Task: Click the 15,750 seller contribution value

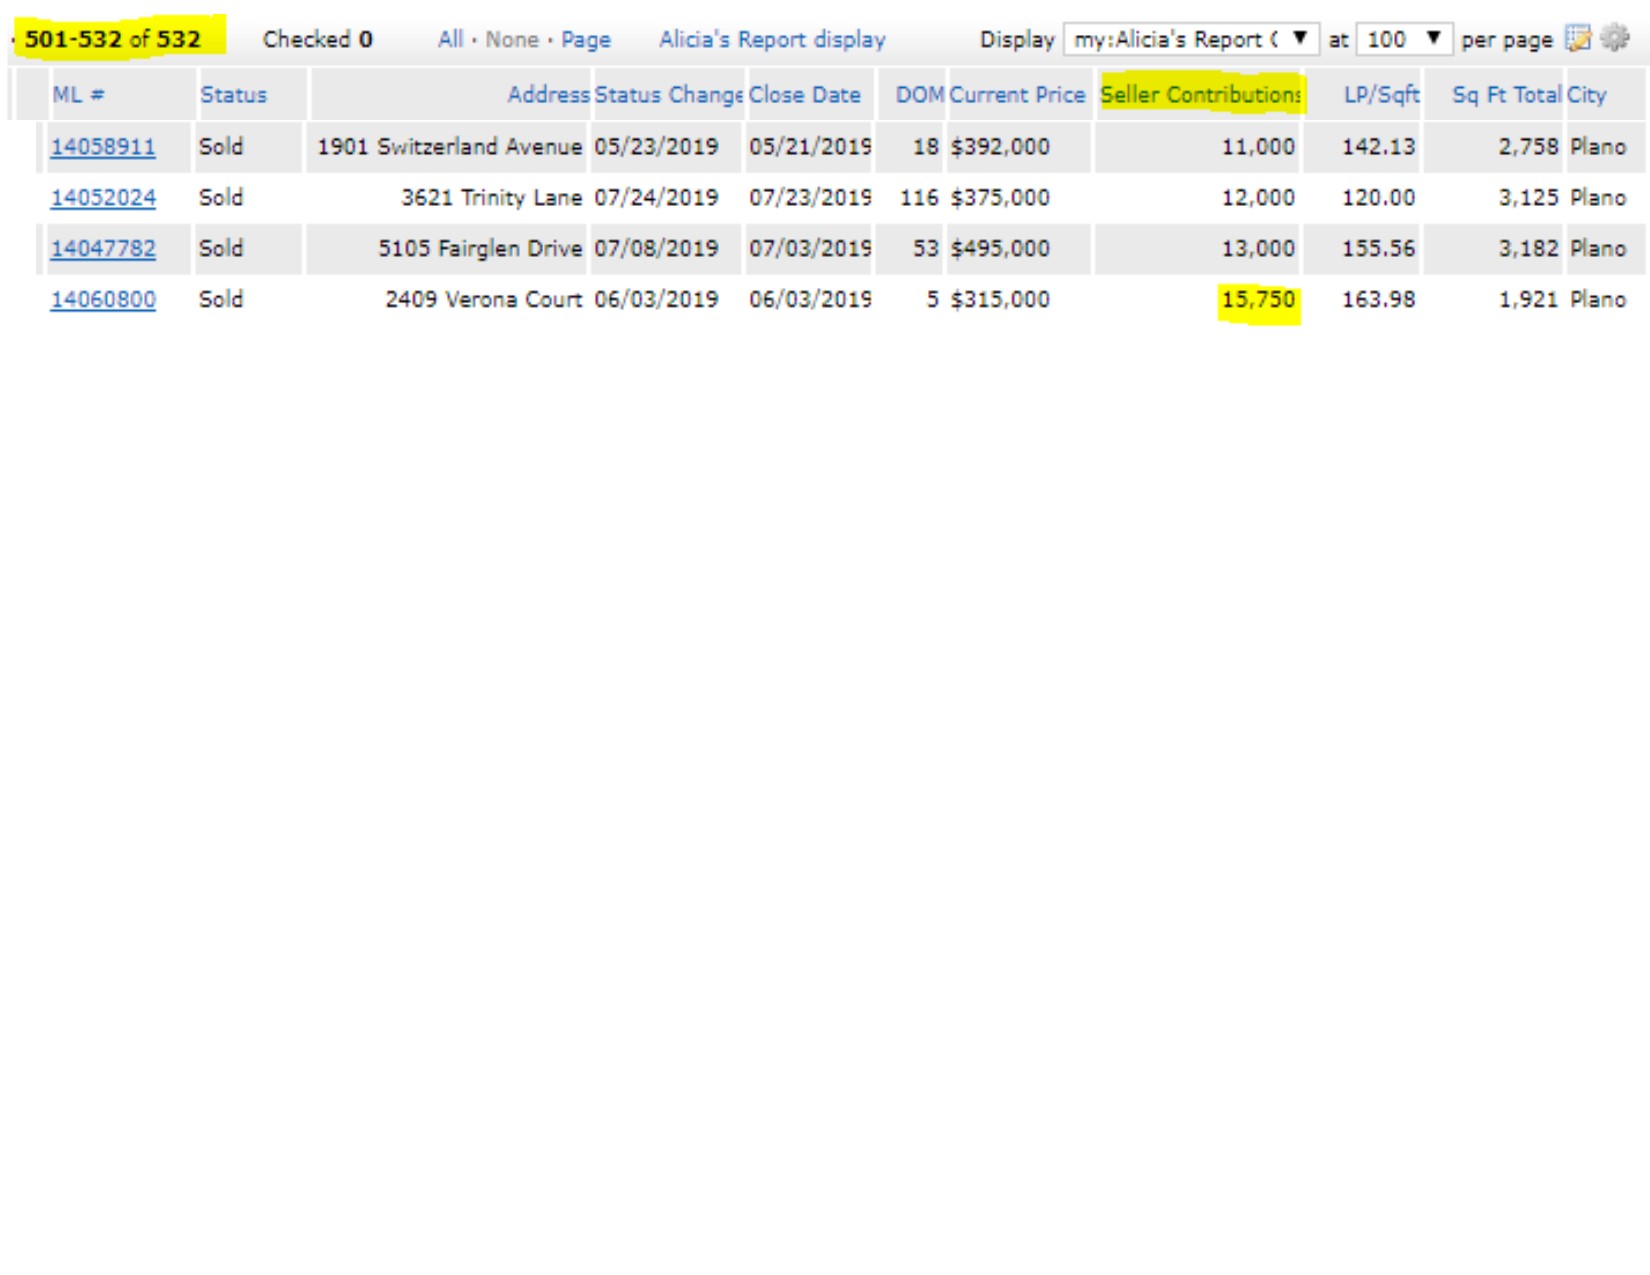Action: tap(1258, 300)
